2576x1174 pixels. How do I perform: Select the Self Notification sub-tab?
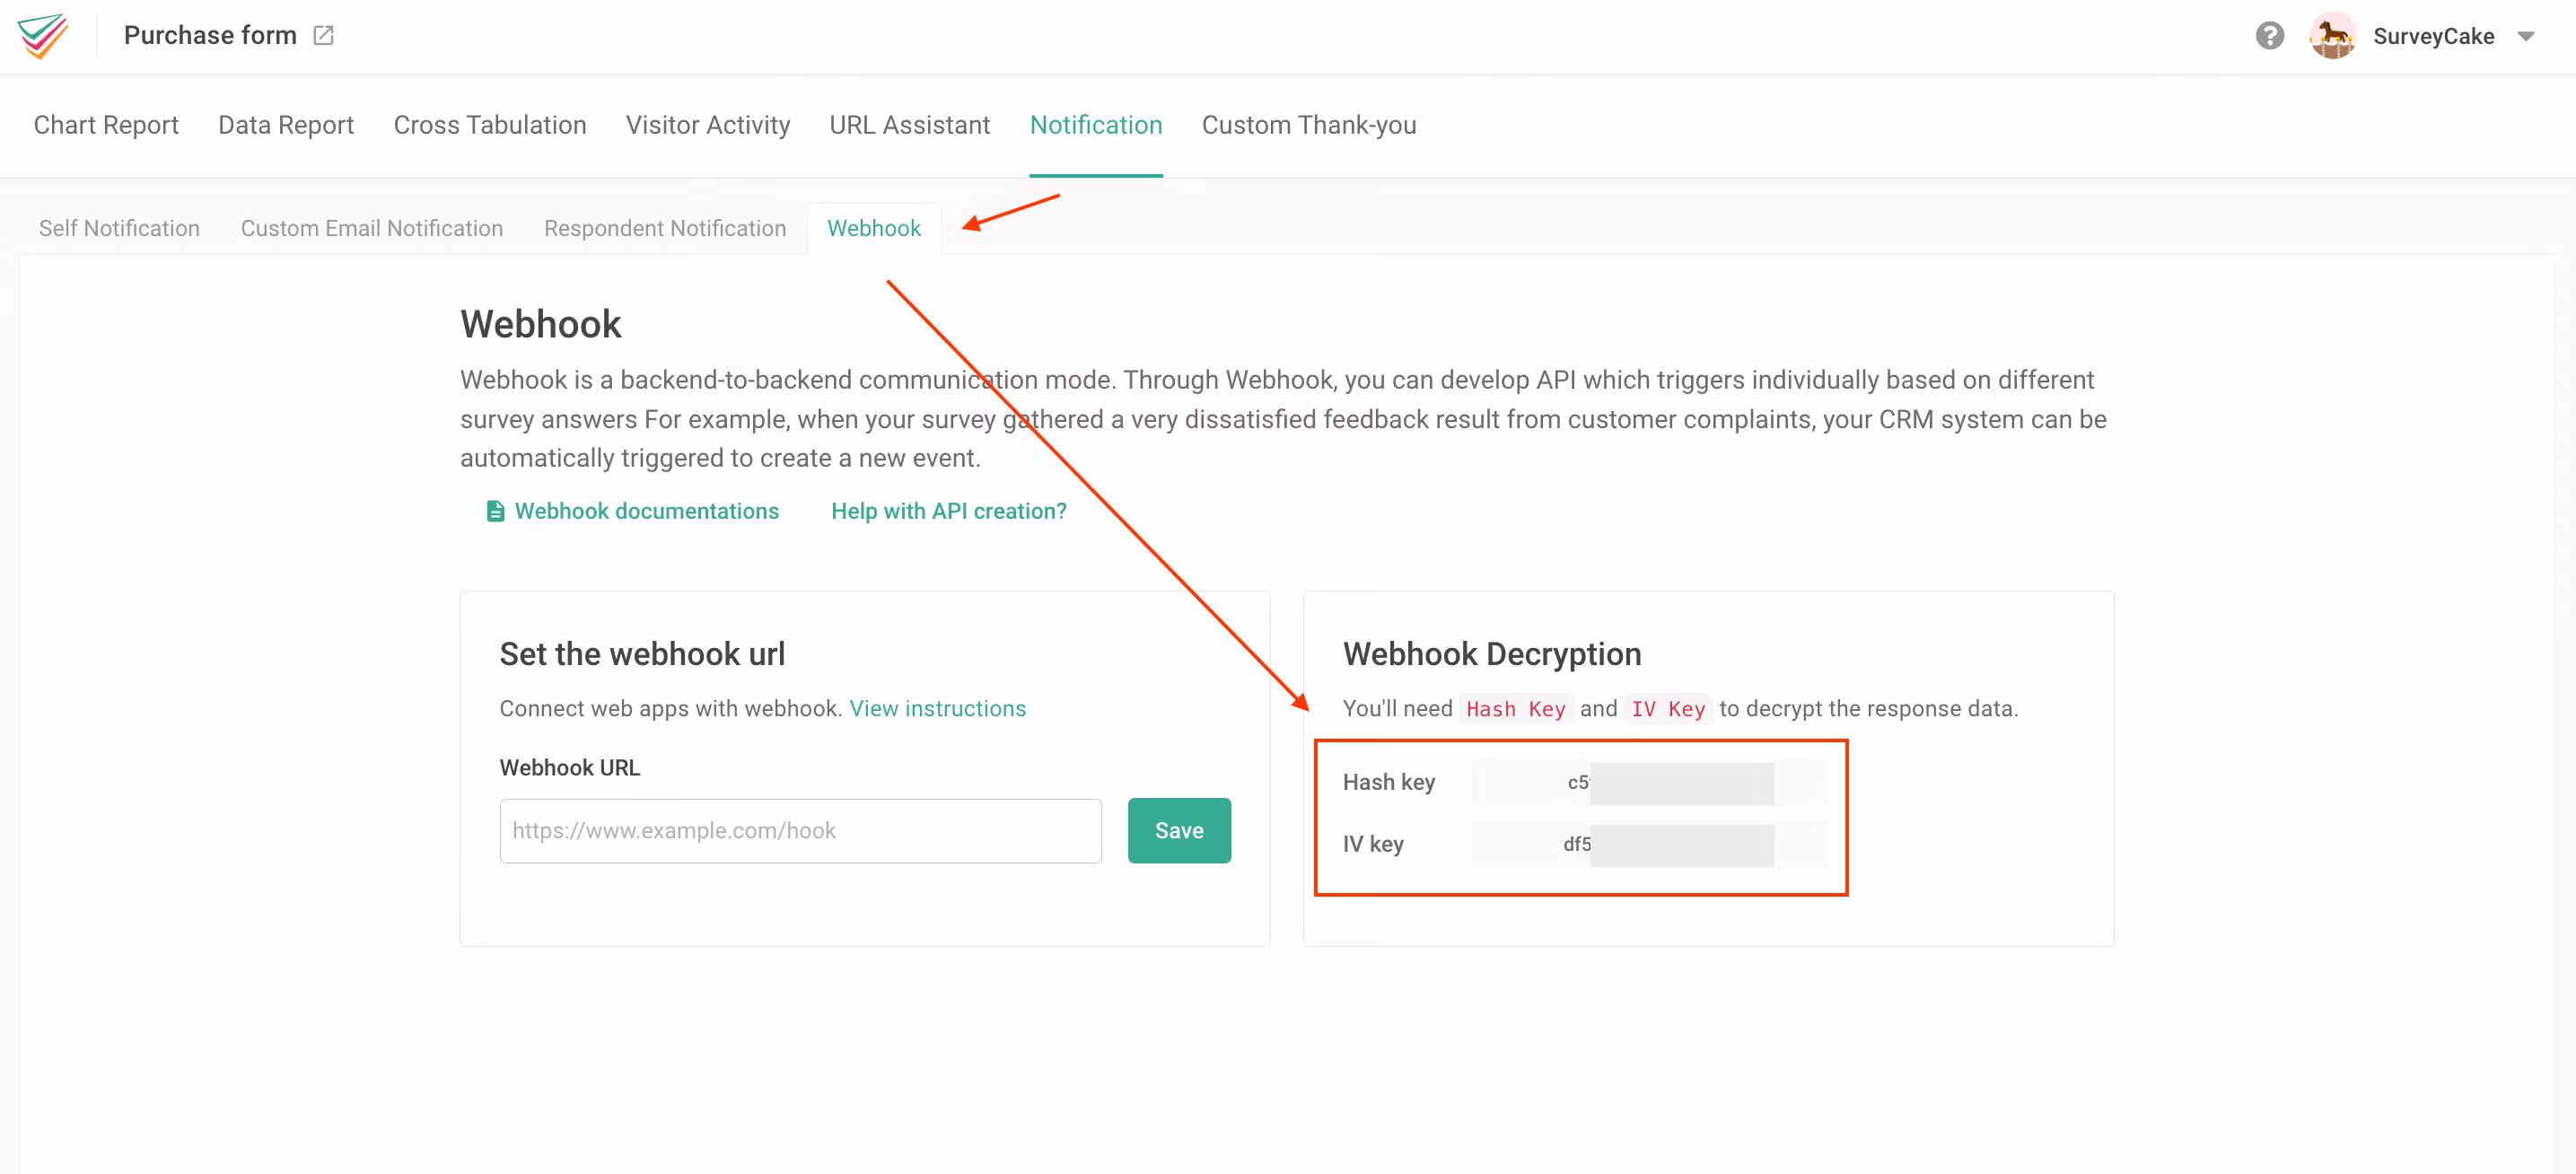pyautogui.click(x=119, y=228)
